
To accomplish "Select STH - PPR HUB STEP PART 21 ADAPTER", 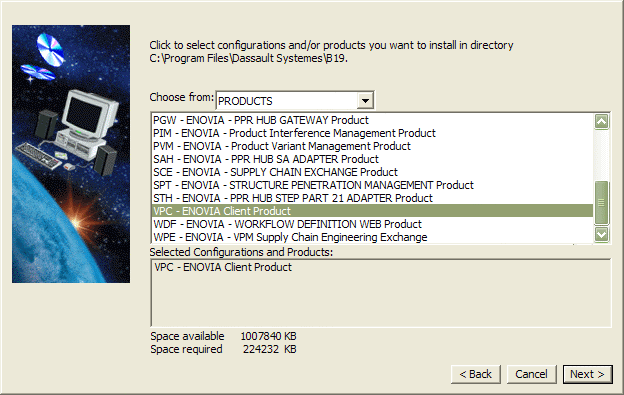I will [x=372, y=198].
